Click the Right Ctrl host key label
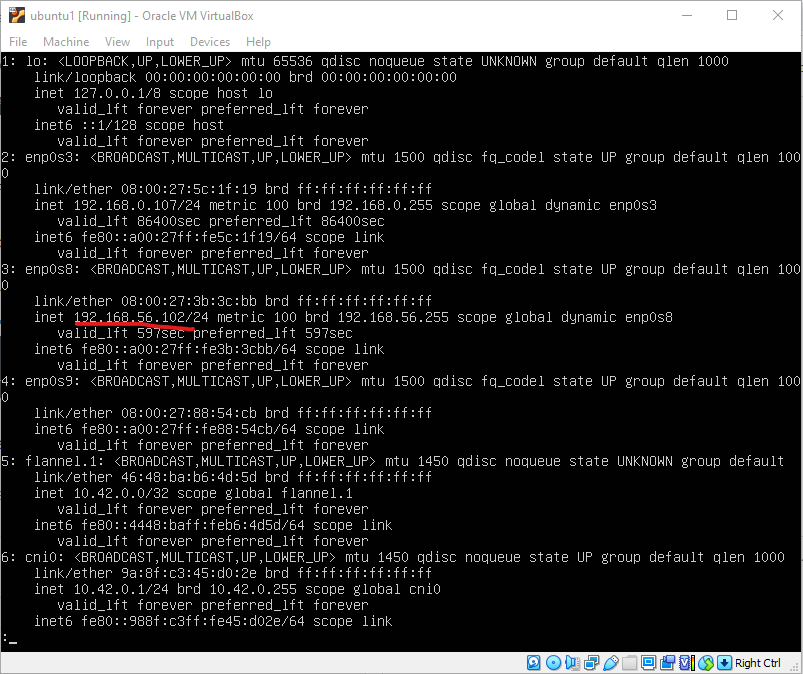The width and height of the screenshot is (803, 674). (758, 663)
